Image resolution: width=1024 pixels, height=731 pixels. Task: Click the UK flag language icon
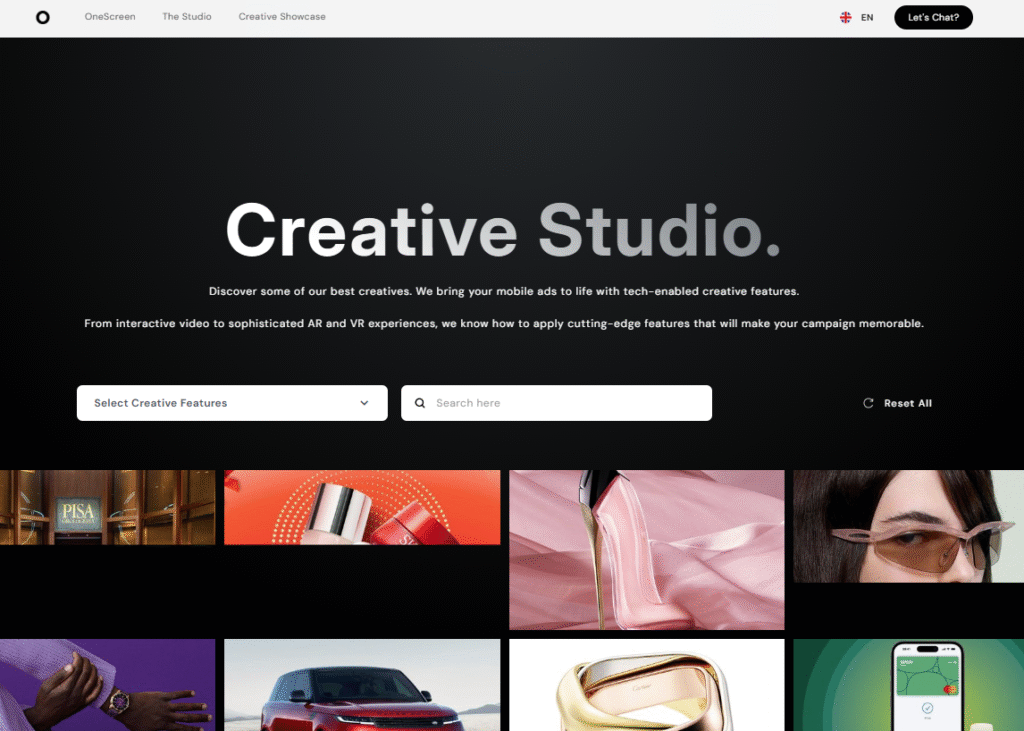845,18
